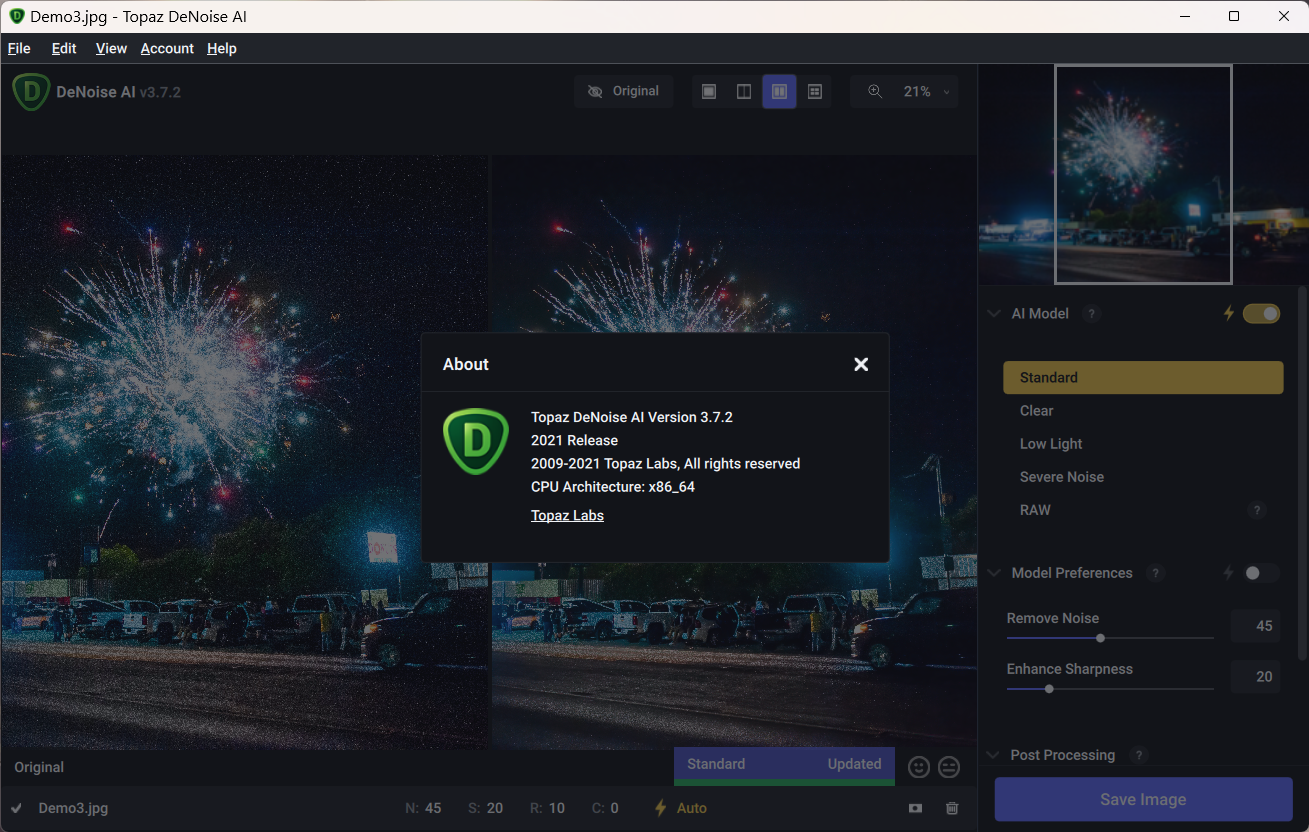This screenshot has width=1309, height=832.
Task: Select the Standard Updated preview tab
Action: (784, 765)
